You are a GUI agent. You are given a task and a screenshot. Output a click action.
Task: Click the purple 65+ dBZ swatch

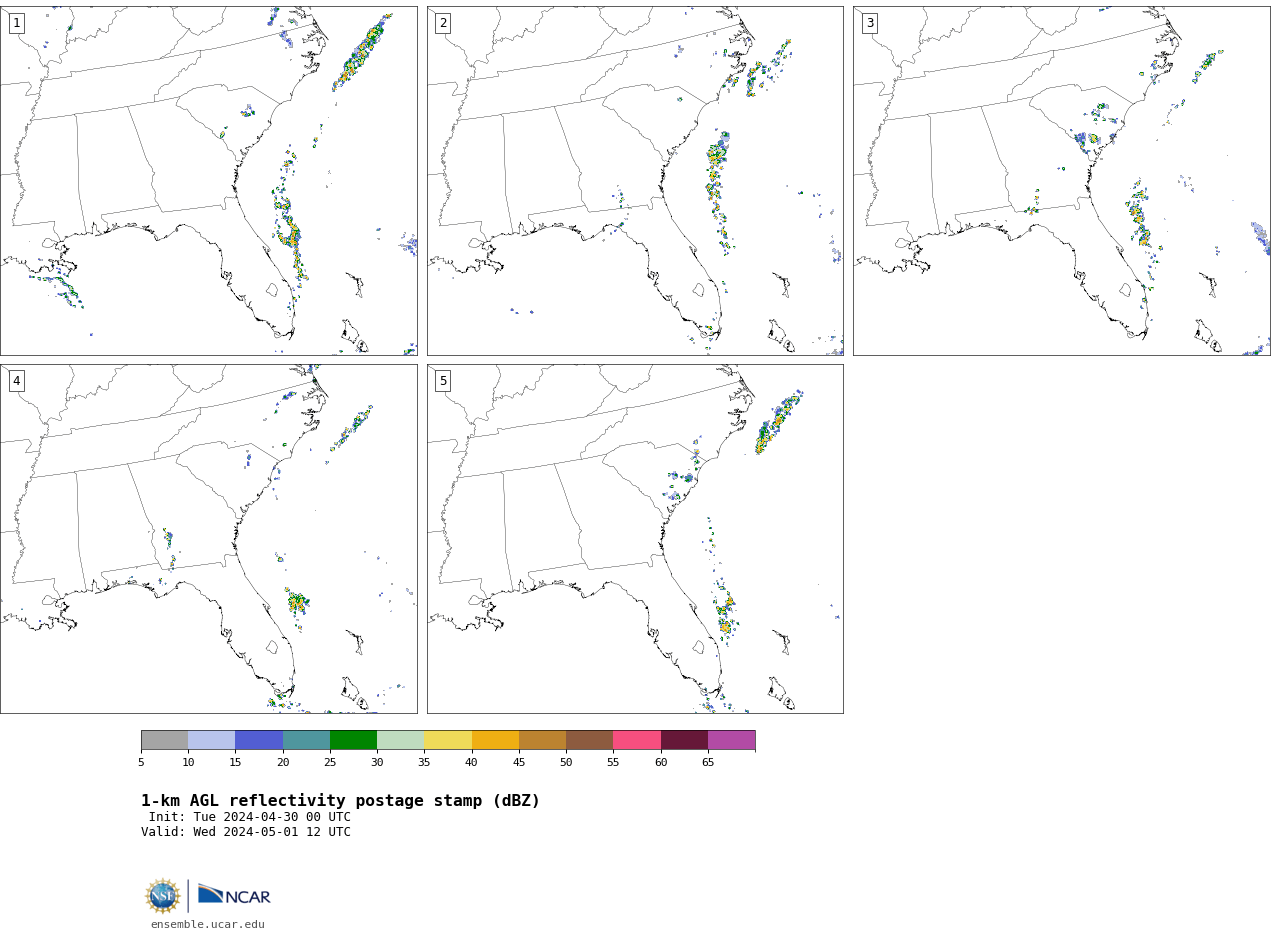(x=731, y=740)
